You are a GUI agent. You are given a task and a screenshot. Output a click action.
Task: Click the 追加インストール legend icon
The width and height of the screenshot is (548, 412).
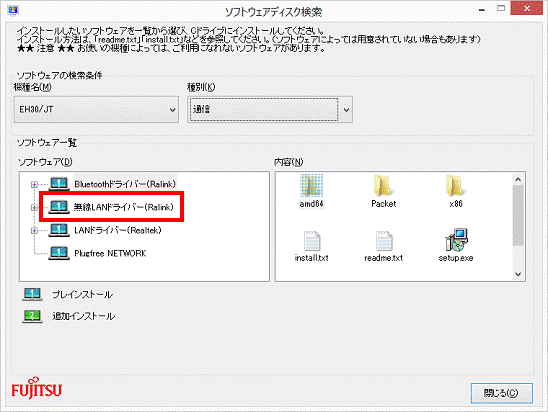pyautogui.click(x=32, y=316)
